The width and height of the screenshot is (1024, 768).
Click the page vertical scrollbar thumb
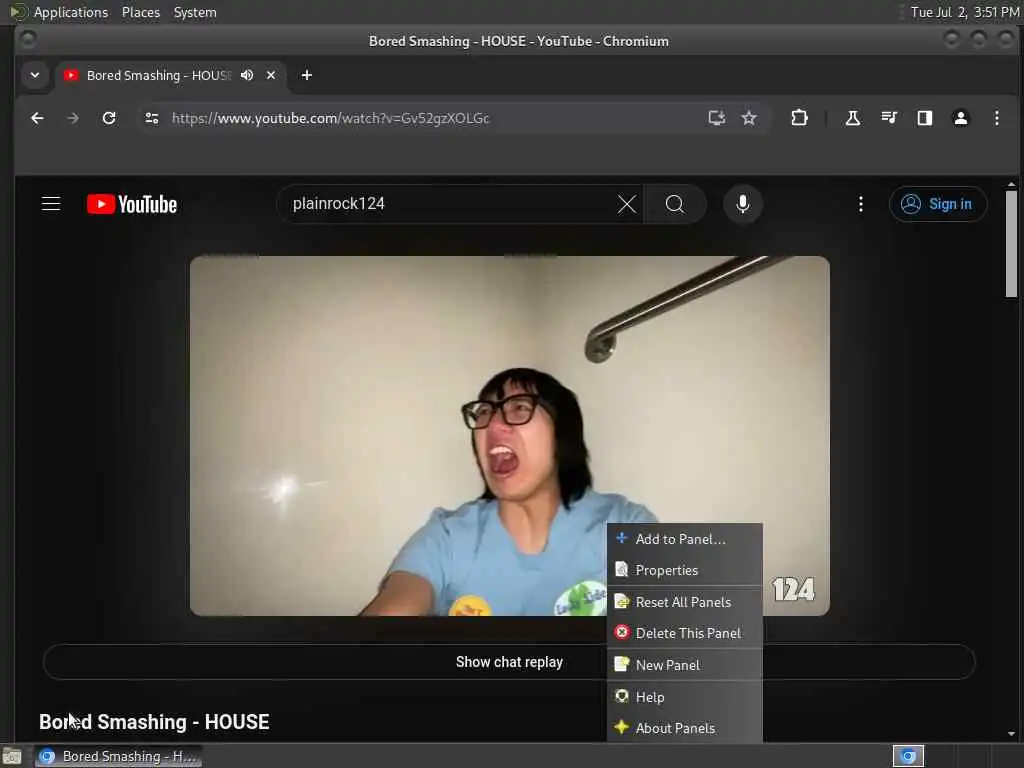click(1011, 244)
